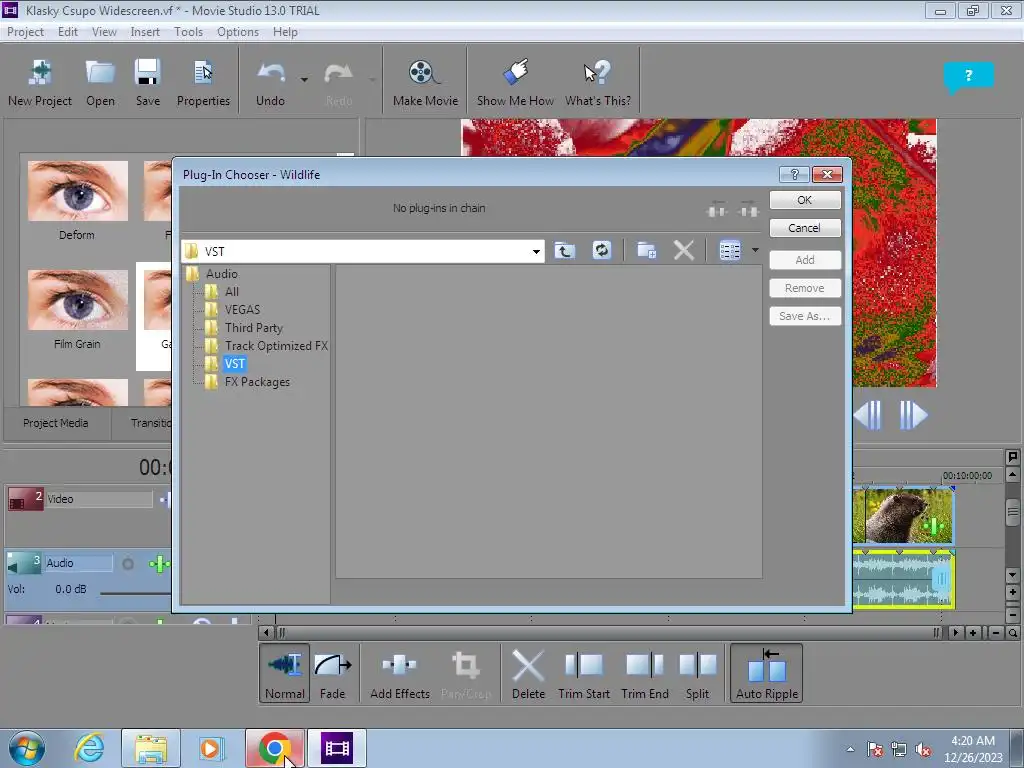The width and height of the screenshot is (1024, 768).
Task: Open the Windows Start menu
Action: click(26, 748)
